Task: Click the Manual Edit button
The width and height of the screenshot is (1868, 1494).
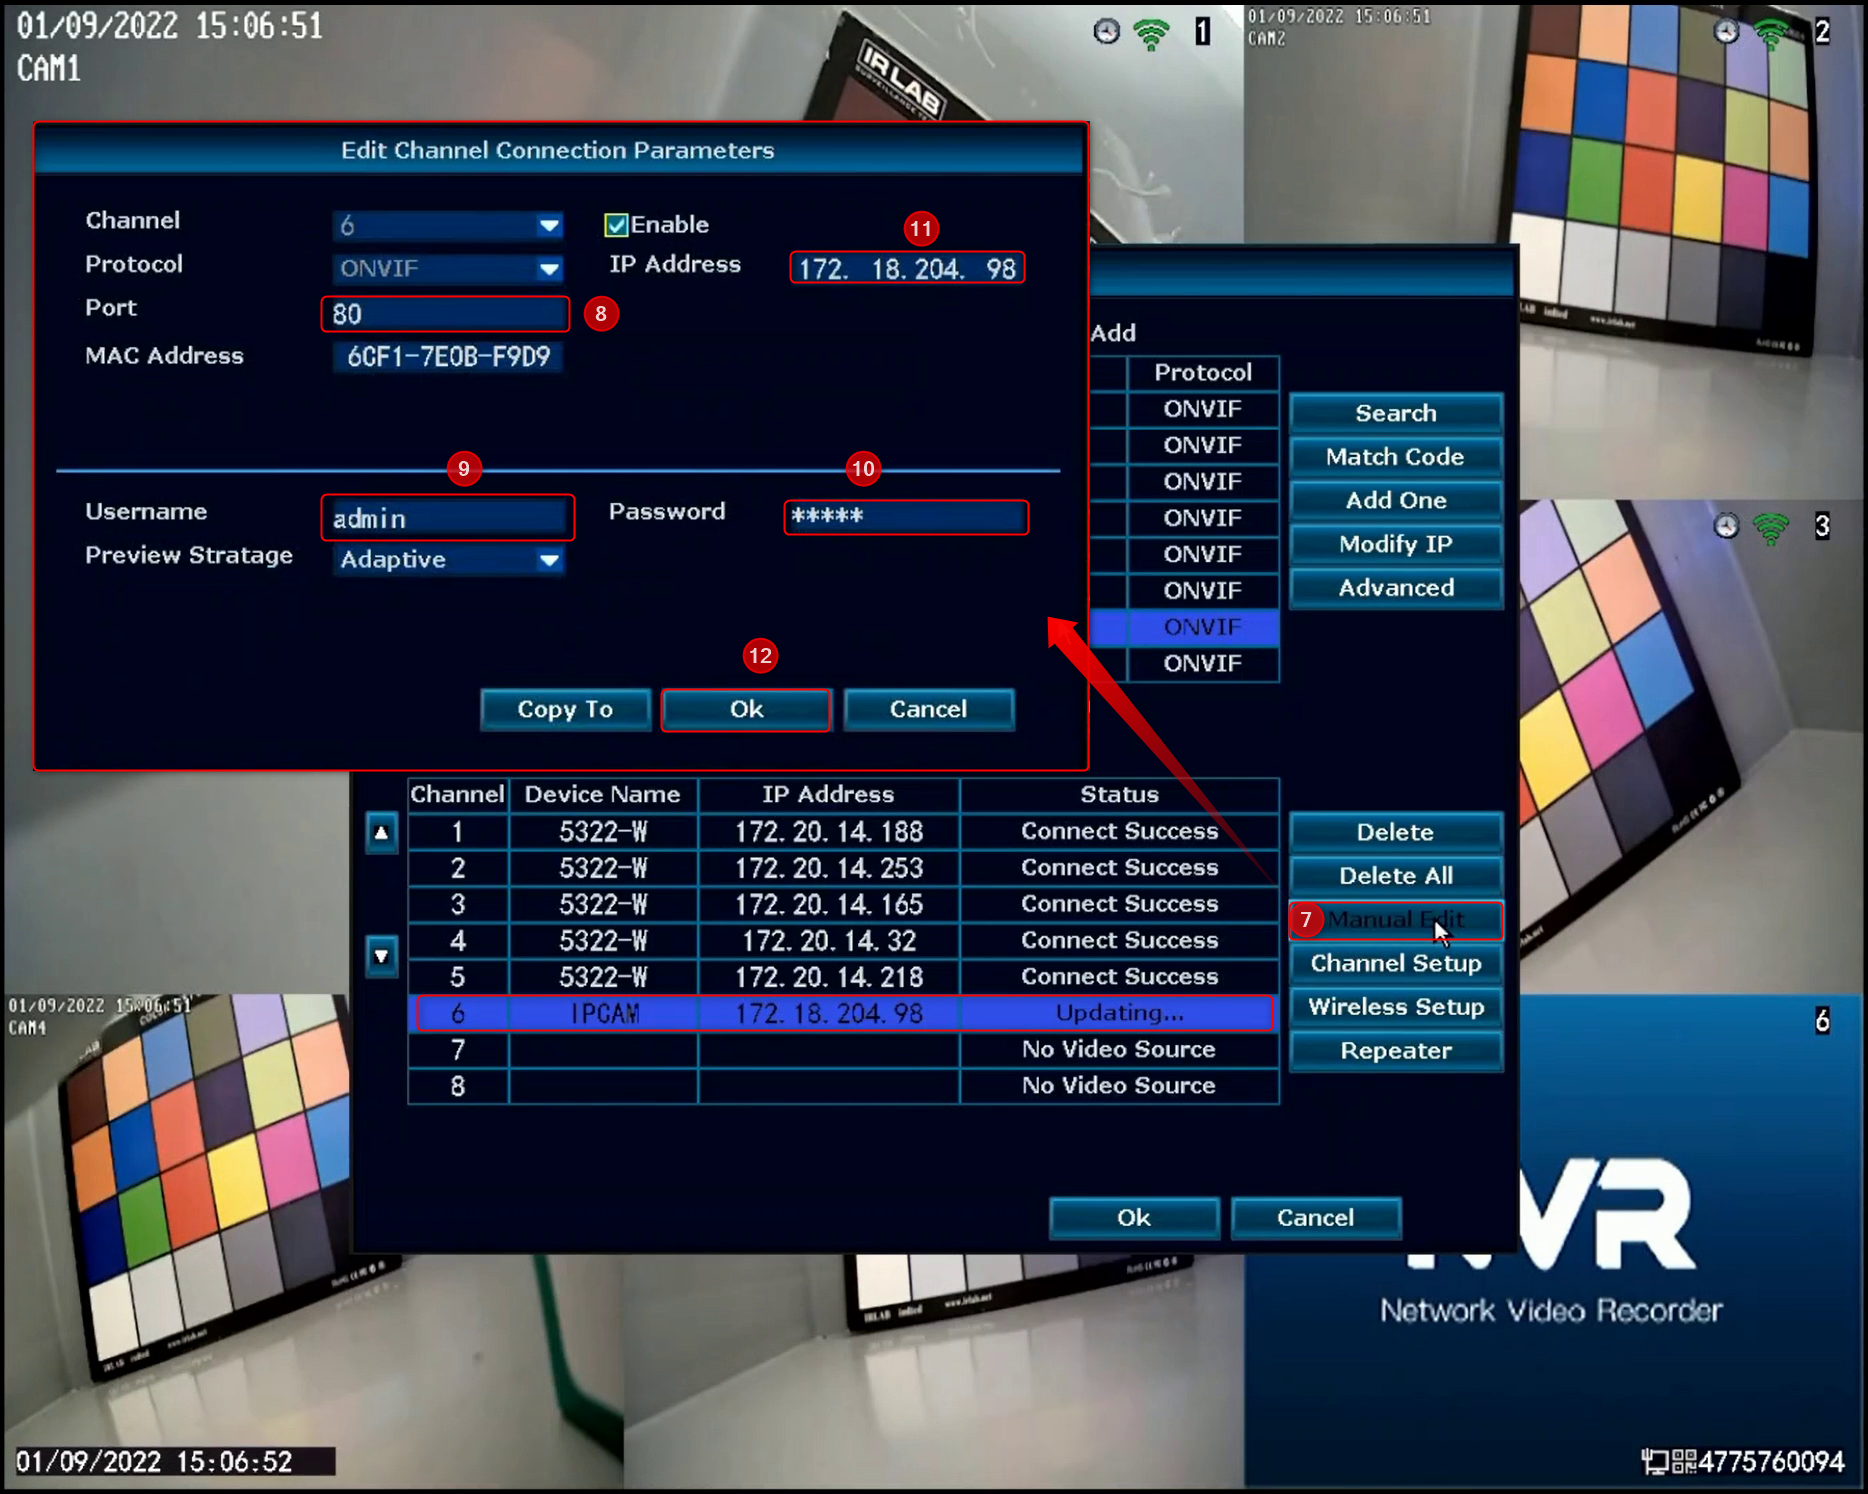Action: pyautogui.click(x=1396, y=920)
